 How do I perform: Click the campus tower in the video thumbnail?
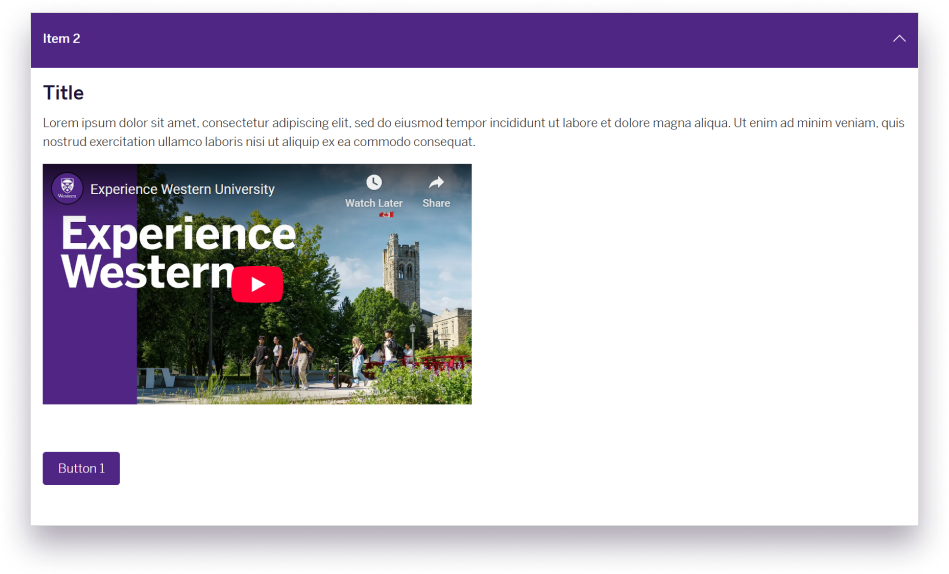tap(401, 271)
